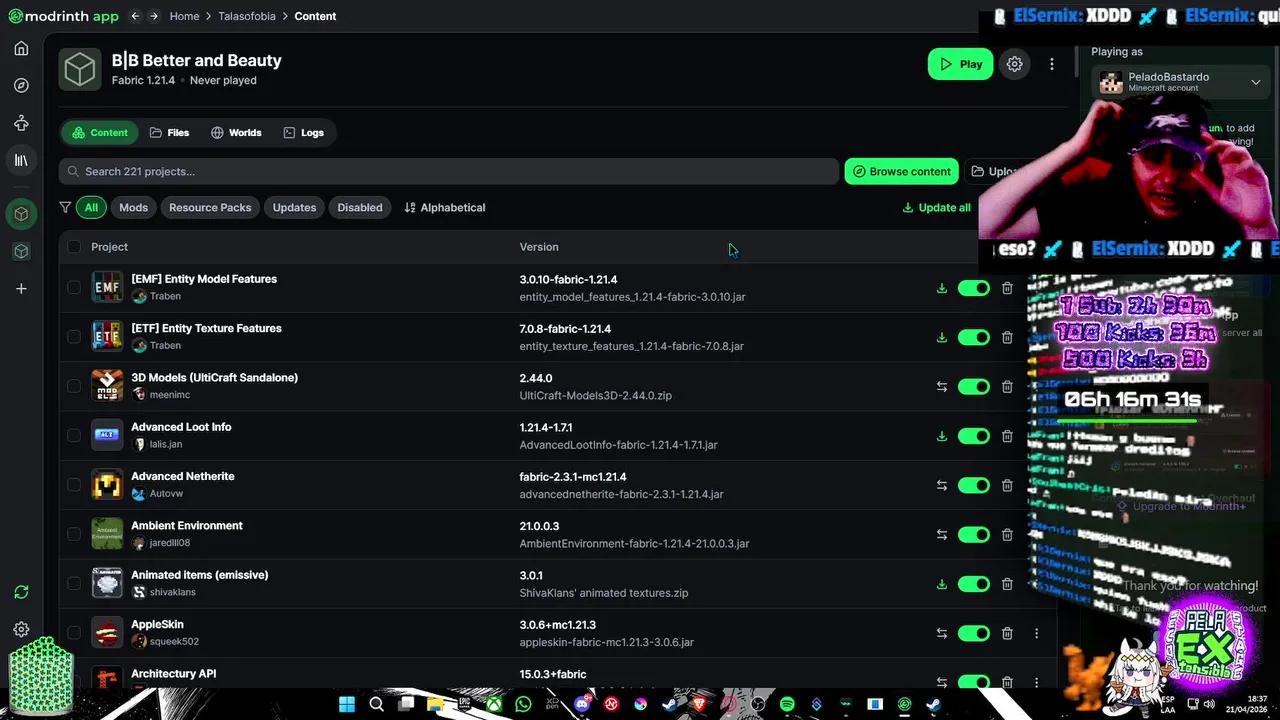Go forward with the right arrow
Image resolution: width=1280 pixels, height=720 pixels.
click(x=153, y=16)
